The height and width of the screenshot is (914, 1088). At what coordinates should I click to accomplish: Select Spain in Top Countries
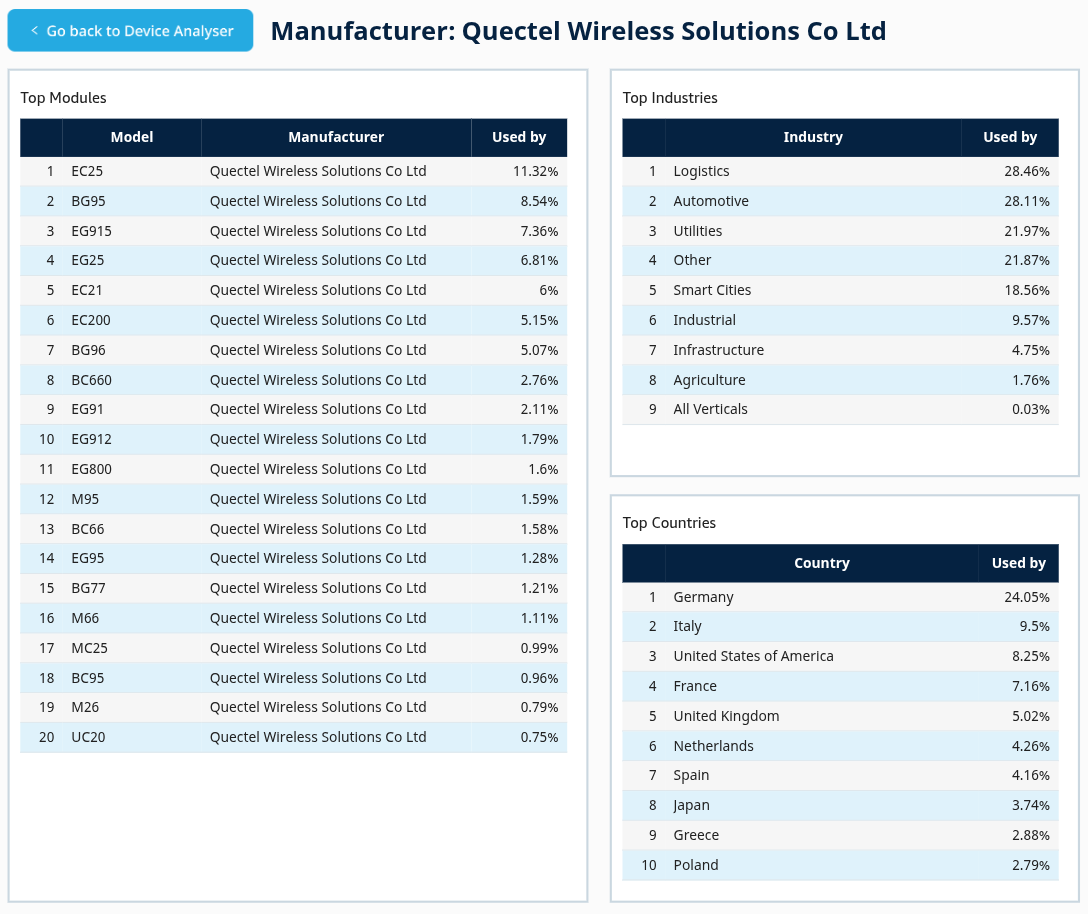pyautogui.click(x=840, y=775)
